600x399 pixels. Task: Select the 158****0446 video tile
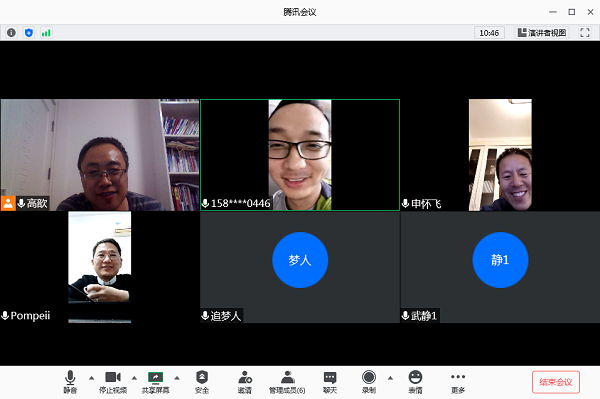300,155
